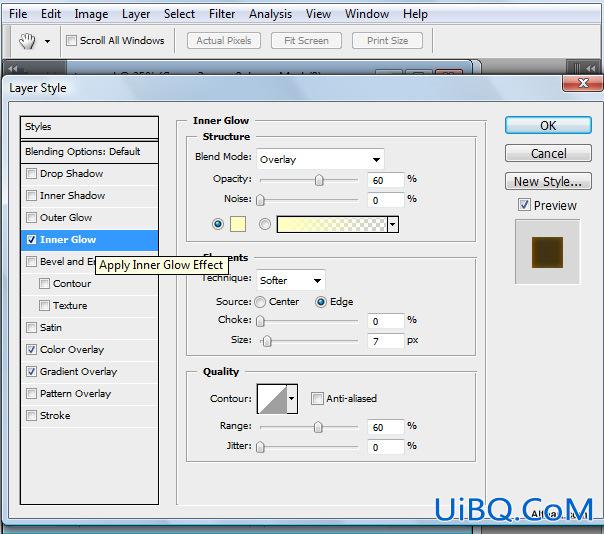Click the Contour curve thumbnail
The width and height of the screenshot is (604, 534).
(272, 399)
